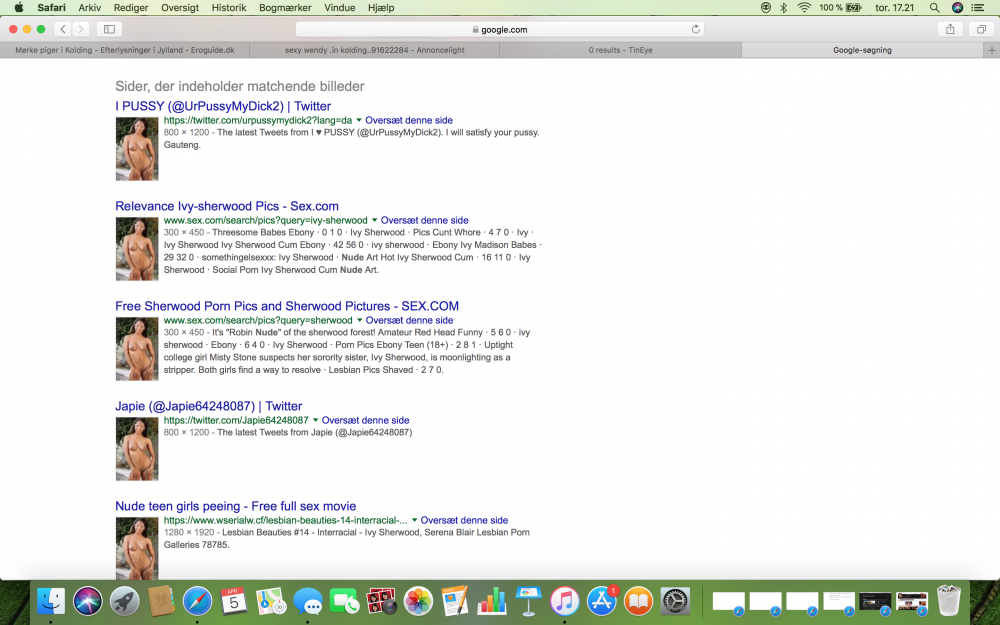Screen dimensions: 1000x625
Task: Open the battery status showing 100 %
Action: (x=841, y=8)
